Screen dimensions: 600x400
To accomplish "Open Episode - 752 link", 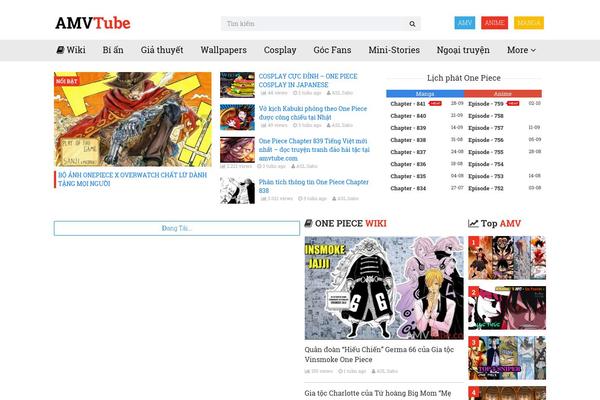I will pos(486,188).
